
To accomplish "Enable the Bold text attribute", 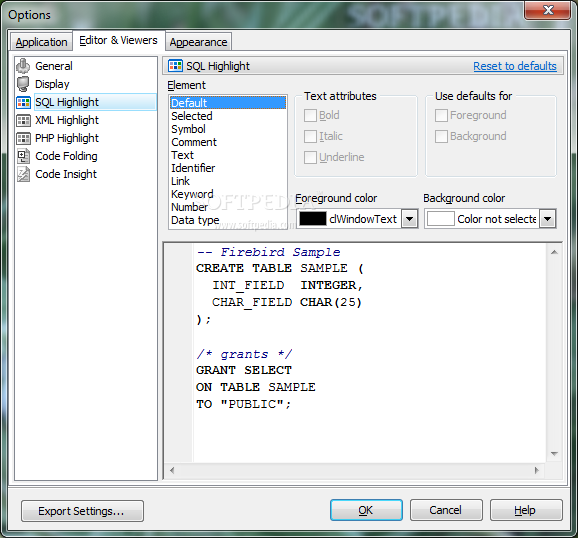I will coord(310,115).
